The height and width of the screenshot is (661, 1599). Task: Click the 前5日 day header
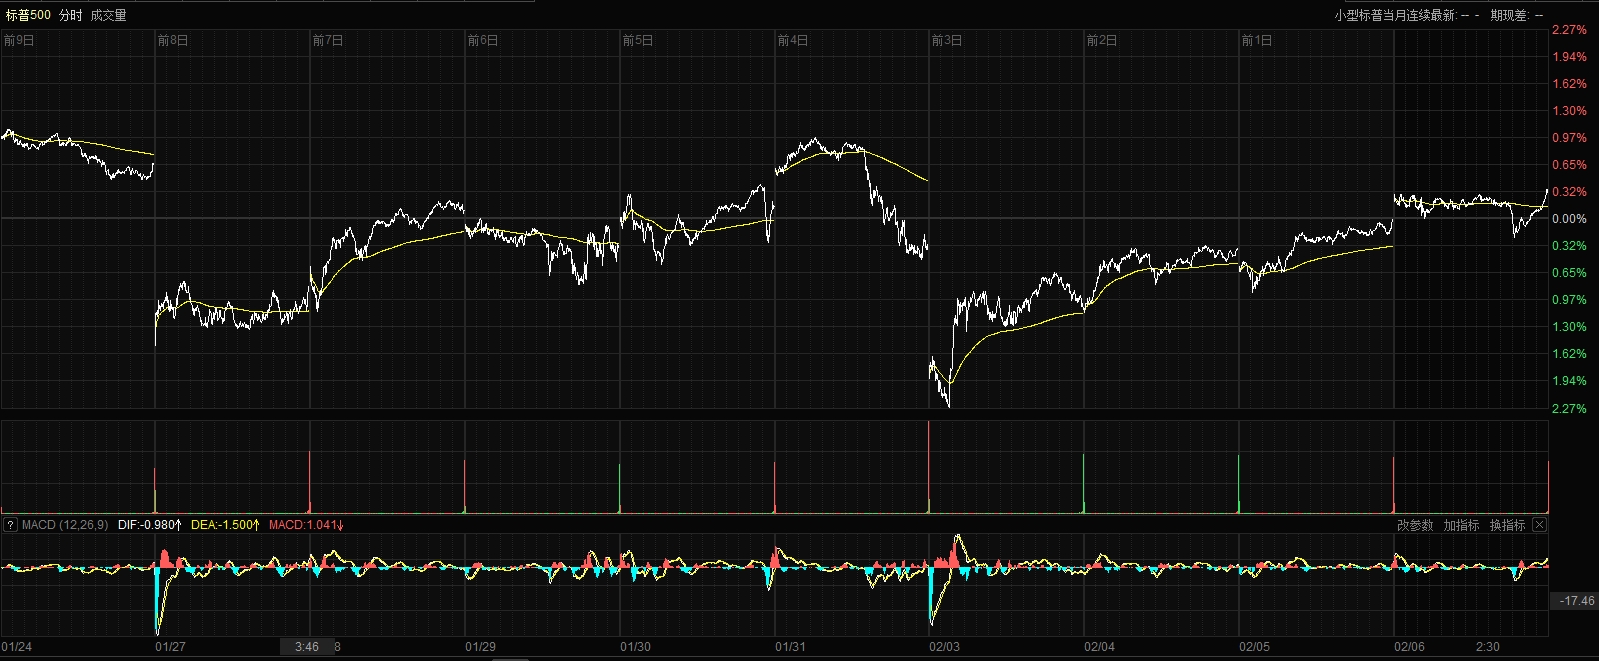638,41
